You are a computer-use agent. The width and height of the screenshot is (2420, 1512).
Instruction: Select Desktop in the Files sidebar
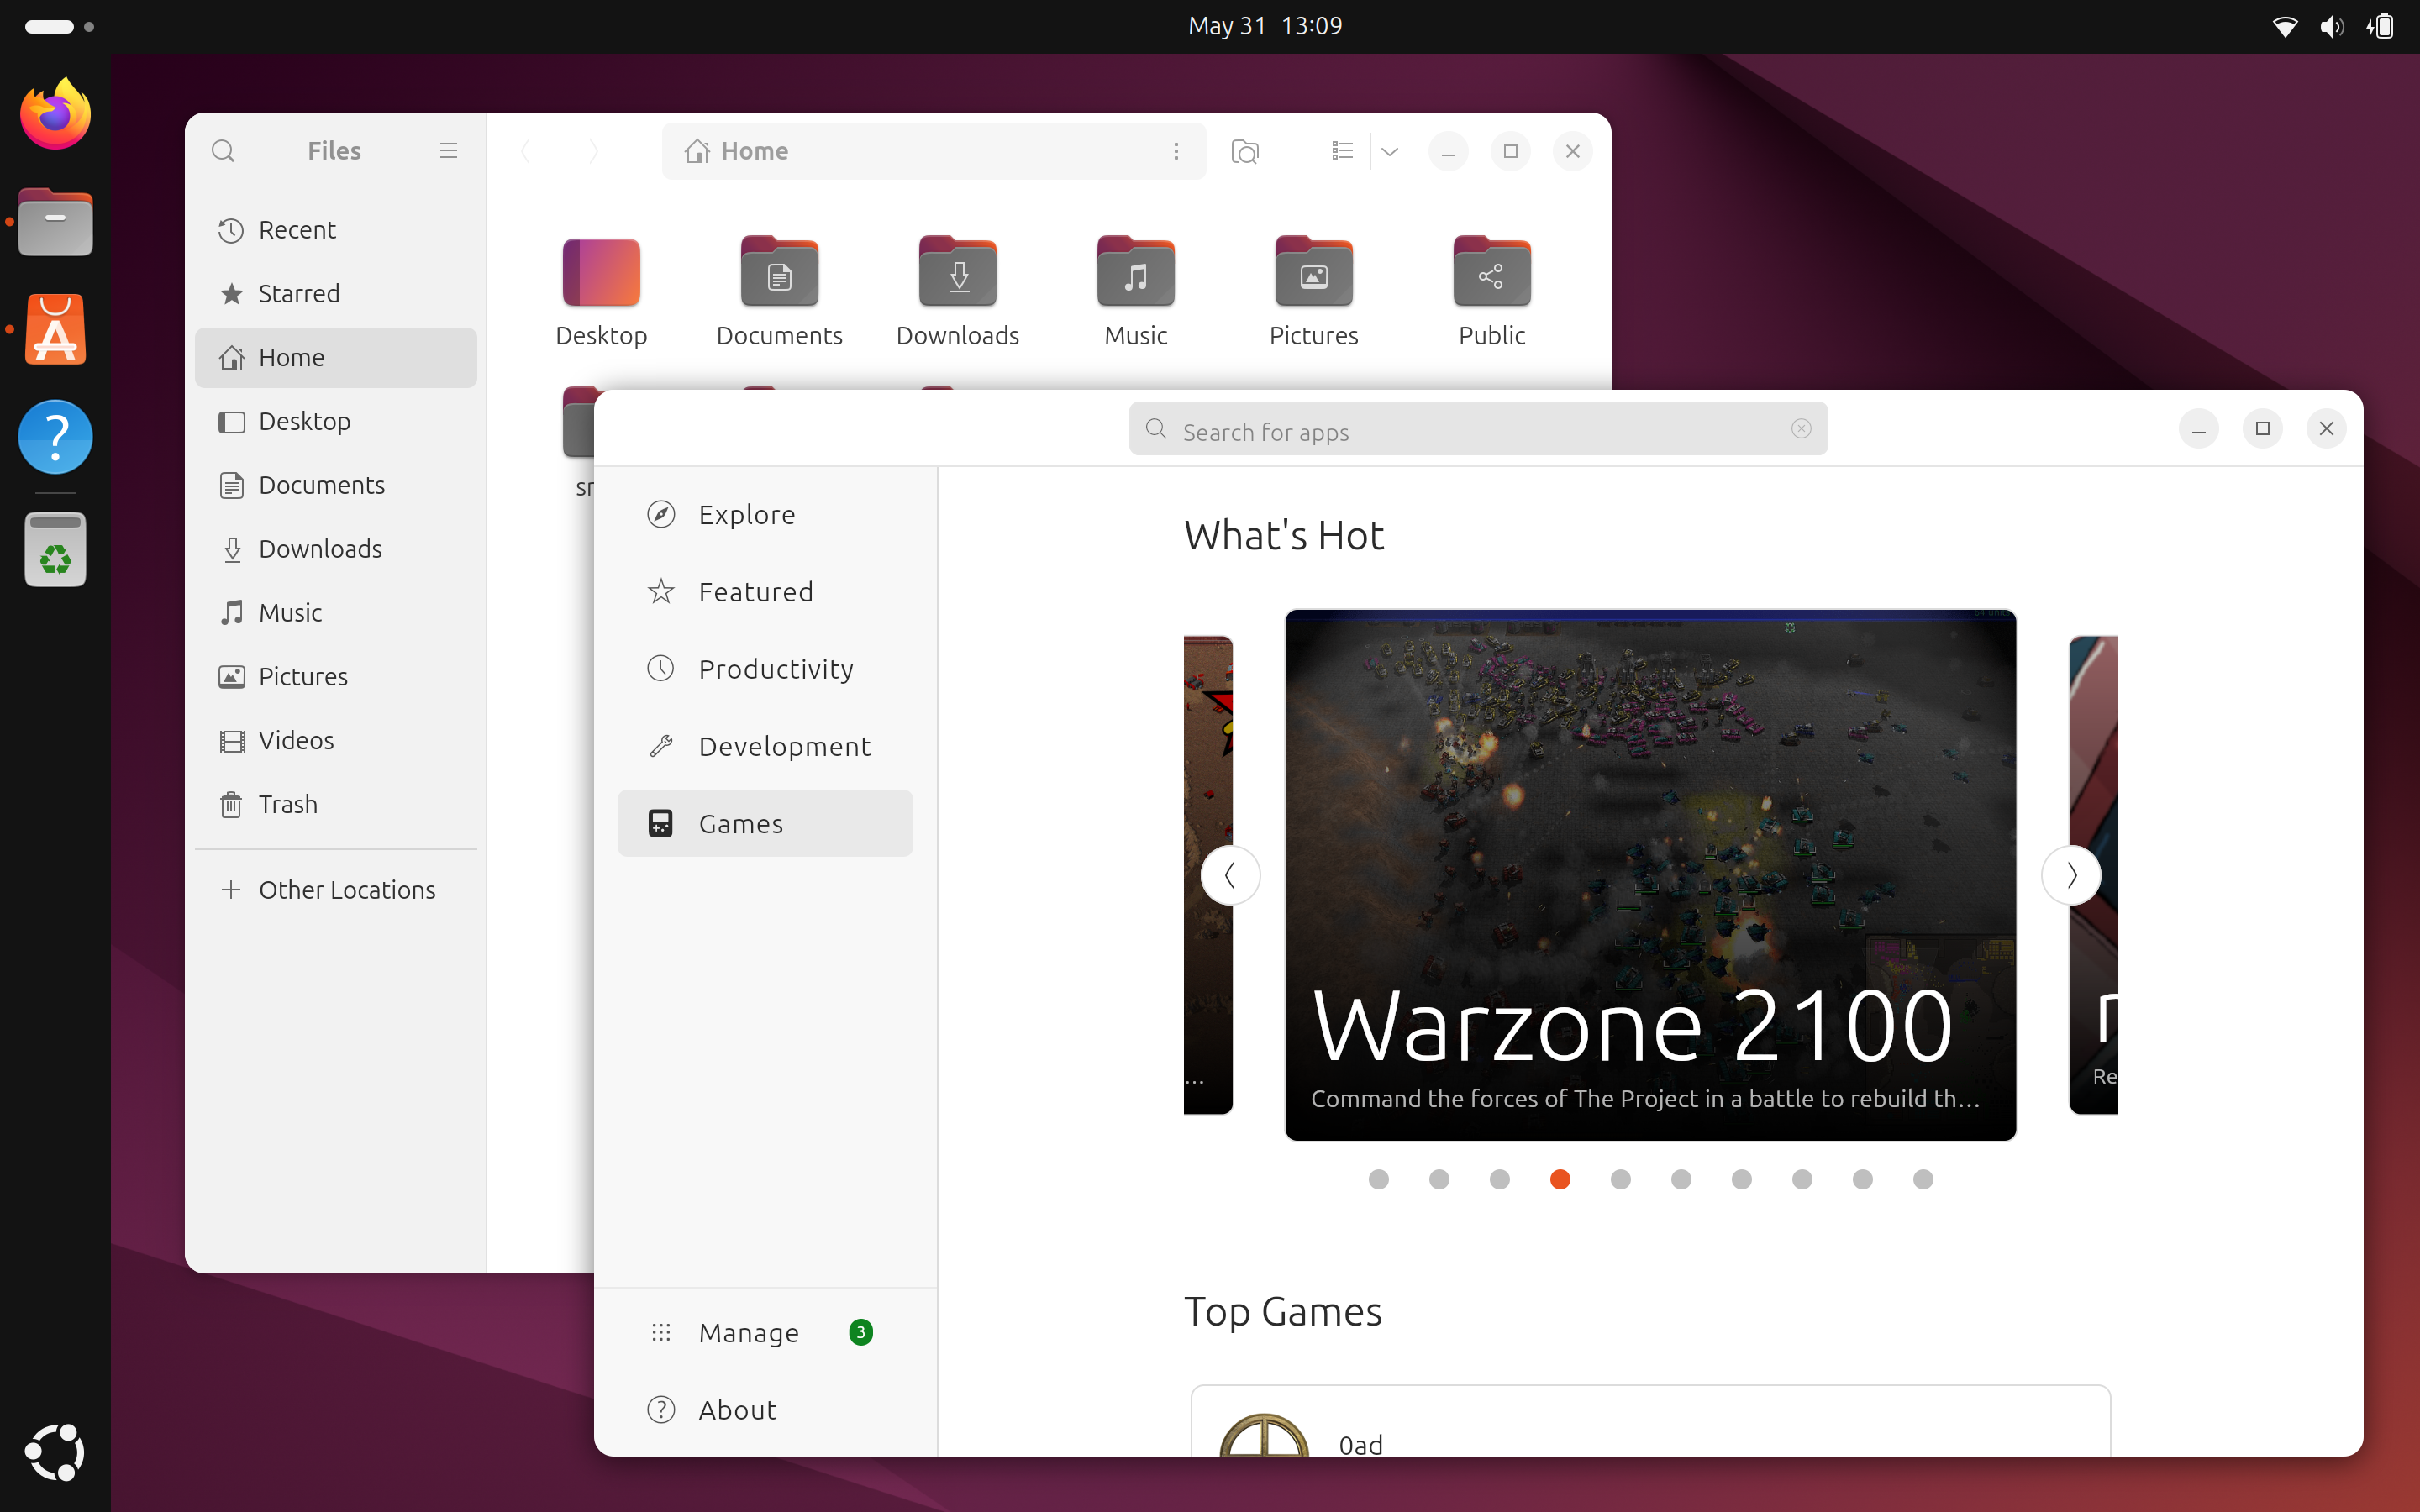click(x=336, y=422)
